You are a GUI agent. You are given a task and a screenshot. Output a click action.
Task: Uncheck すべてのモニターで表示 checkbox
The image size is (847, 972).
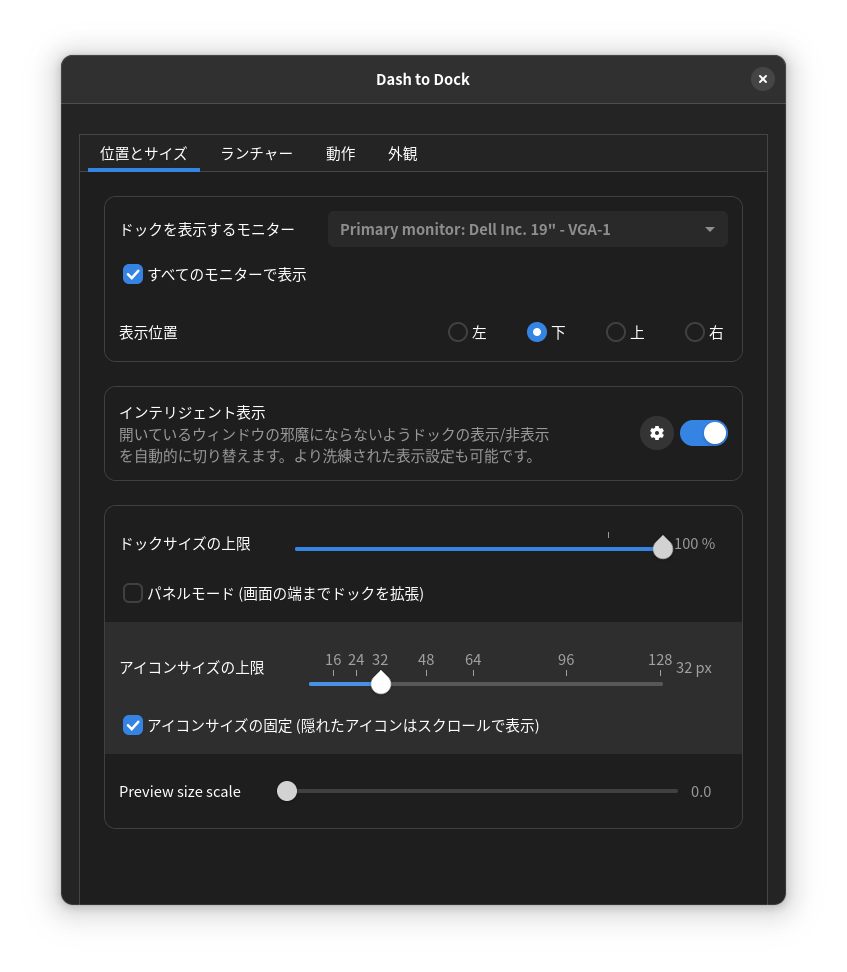[133, 274]
